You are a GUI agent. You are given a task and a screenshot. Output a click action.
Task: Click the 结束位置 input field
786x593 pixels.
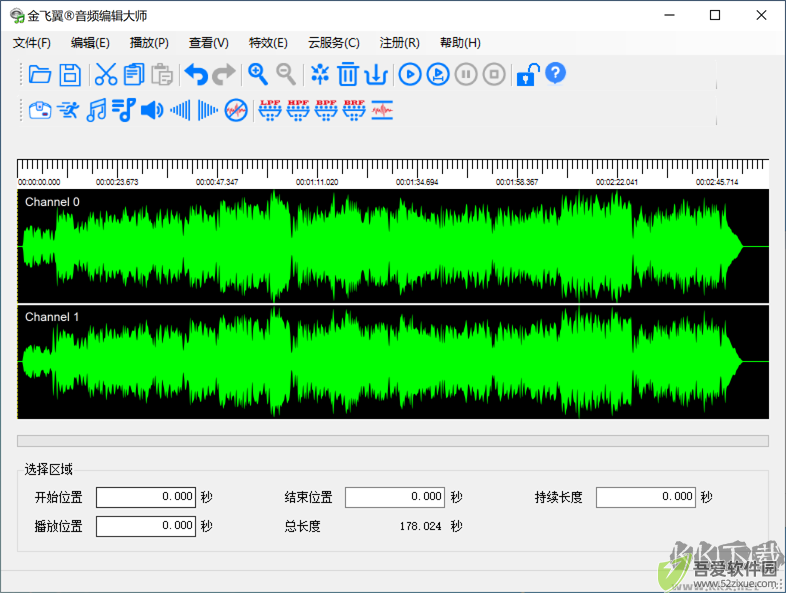(x=395, y=497)
